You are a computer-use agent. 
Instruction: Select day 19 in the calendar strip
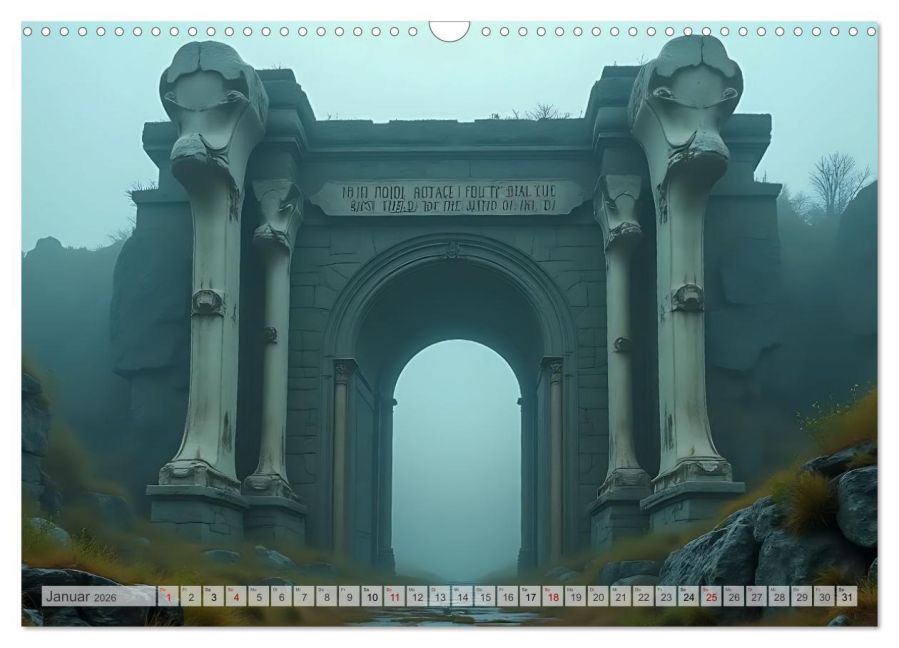click(x=576, y=596)
